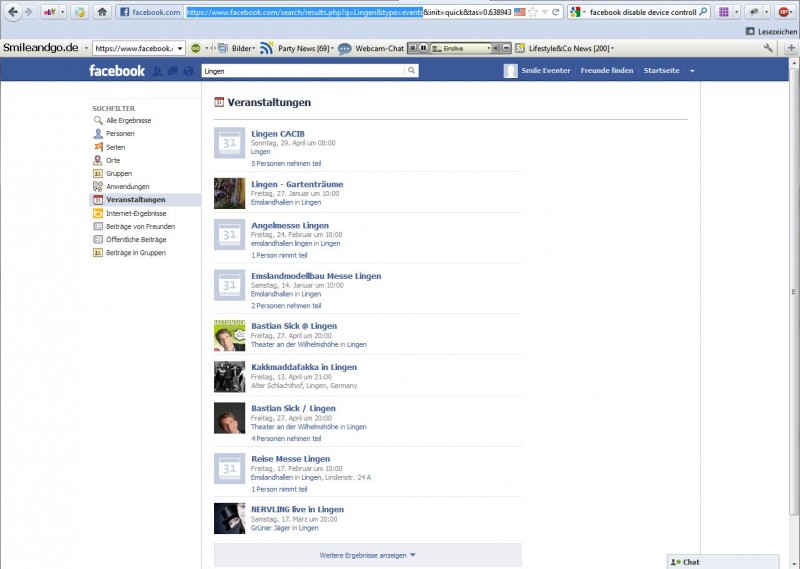Open Reise Messe Lingen event
The image size is (800, 569).
click(x=290, y=459)
